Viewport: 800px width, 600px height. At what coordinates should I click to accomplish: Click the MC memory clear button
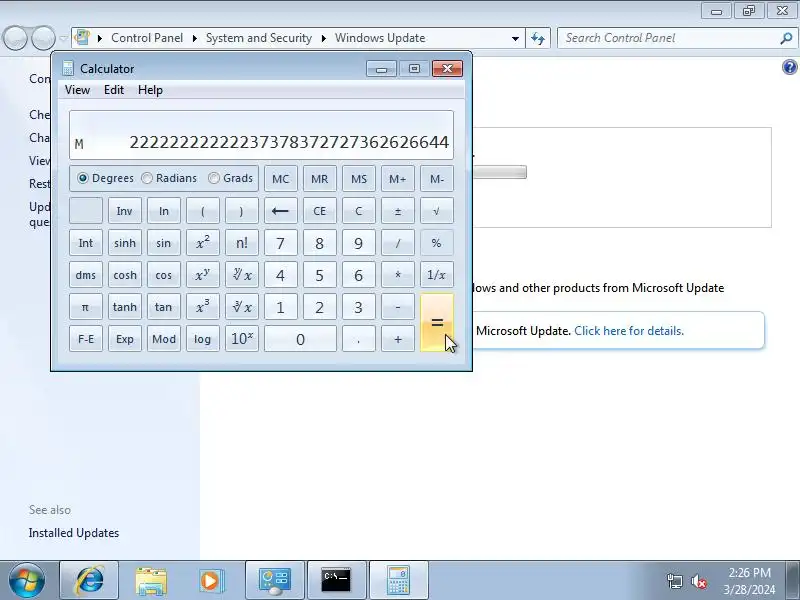(281, 179)
